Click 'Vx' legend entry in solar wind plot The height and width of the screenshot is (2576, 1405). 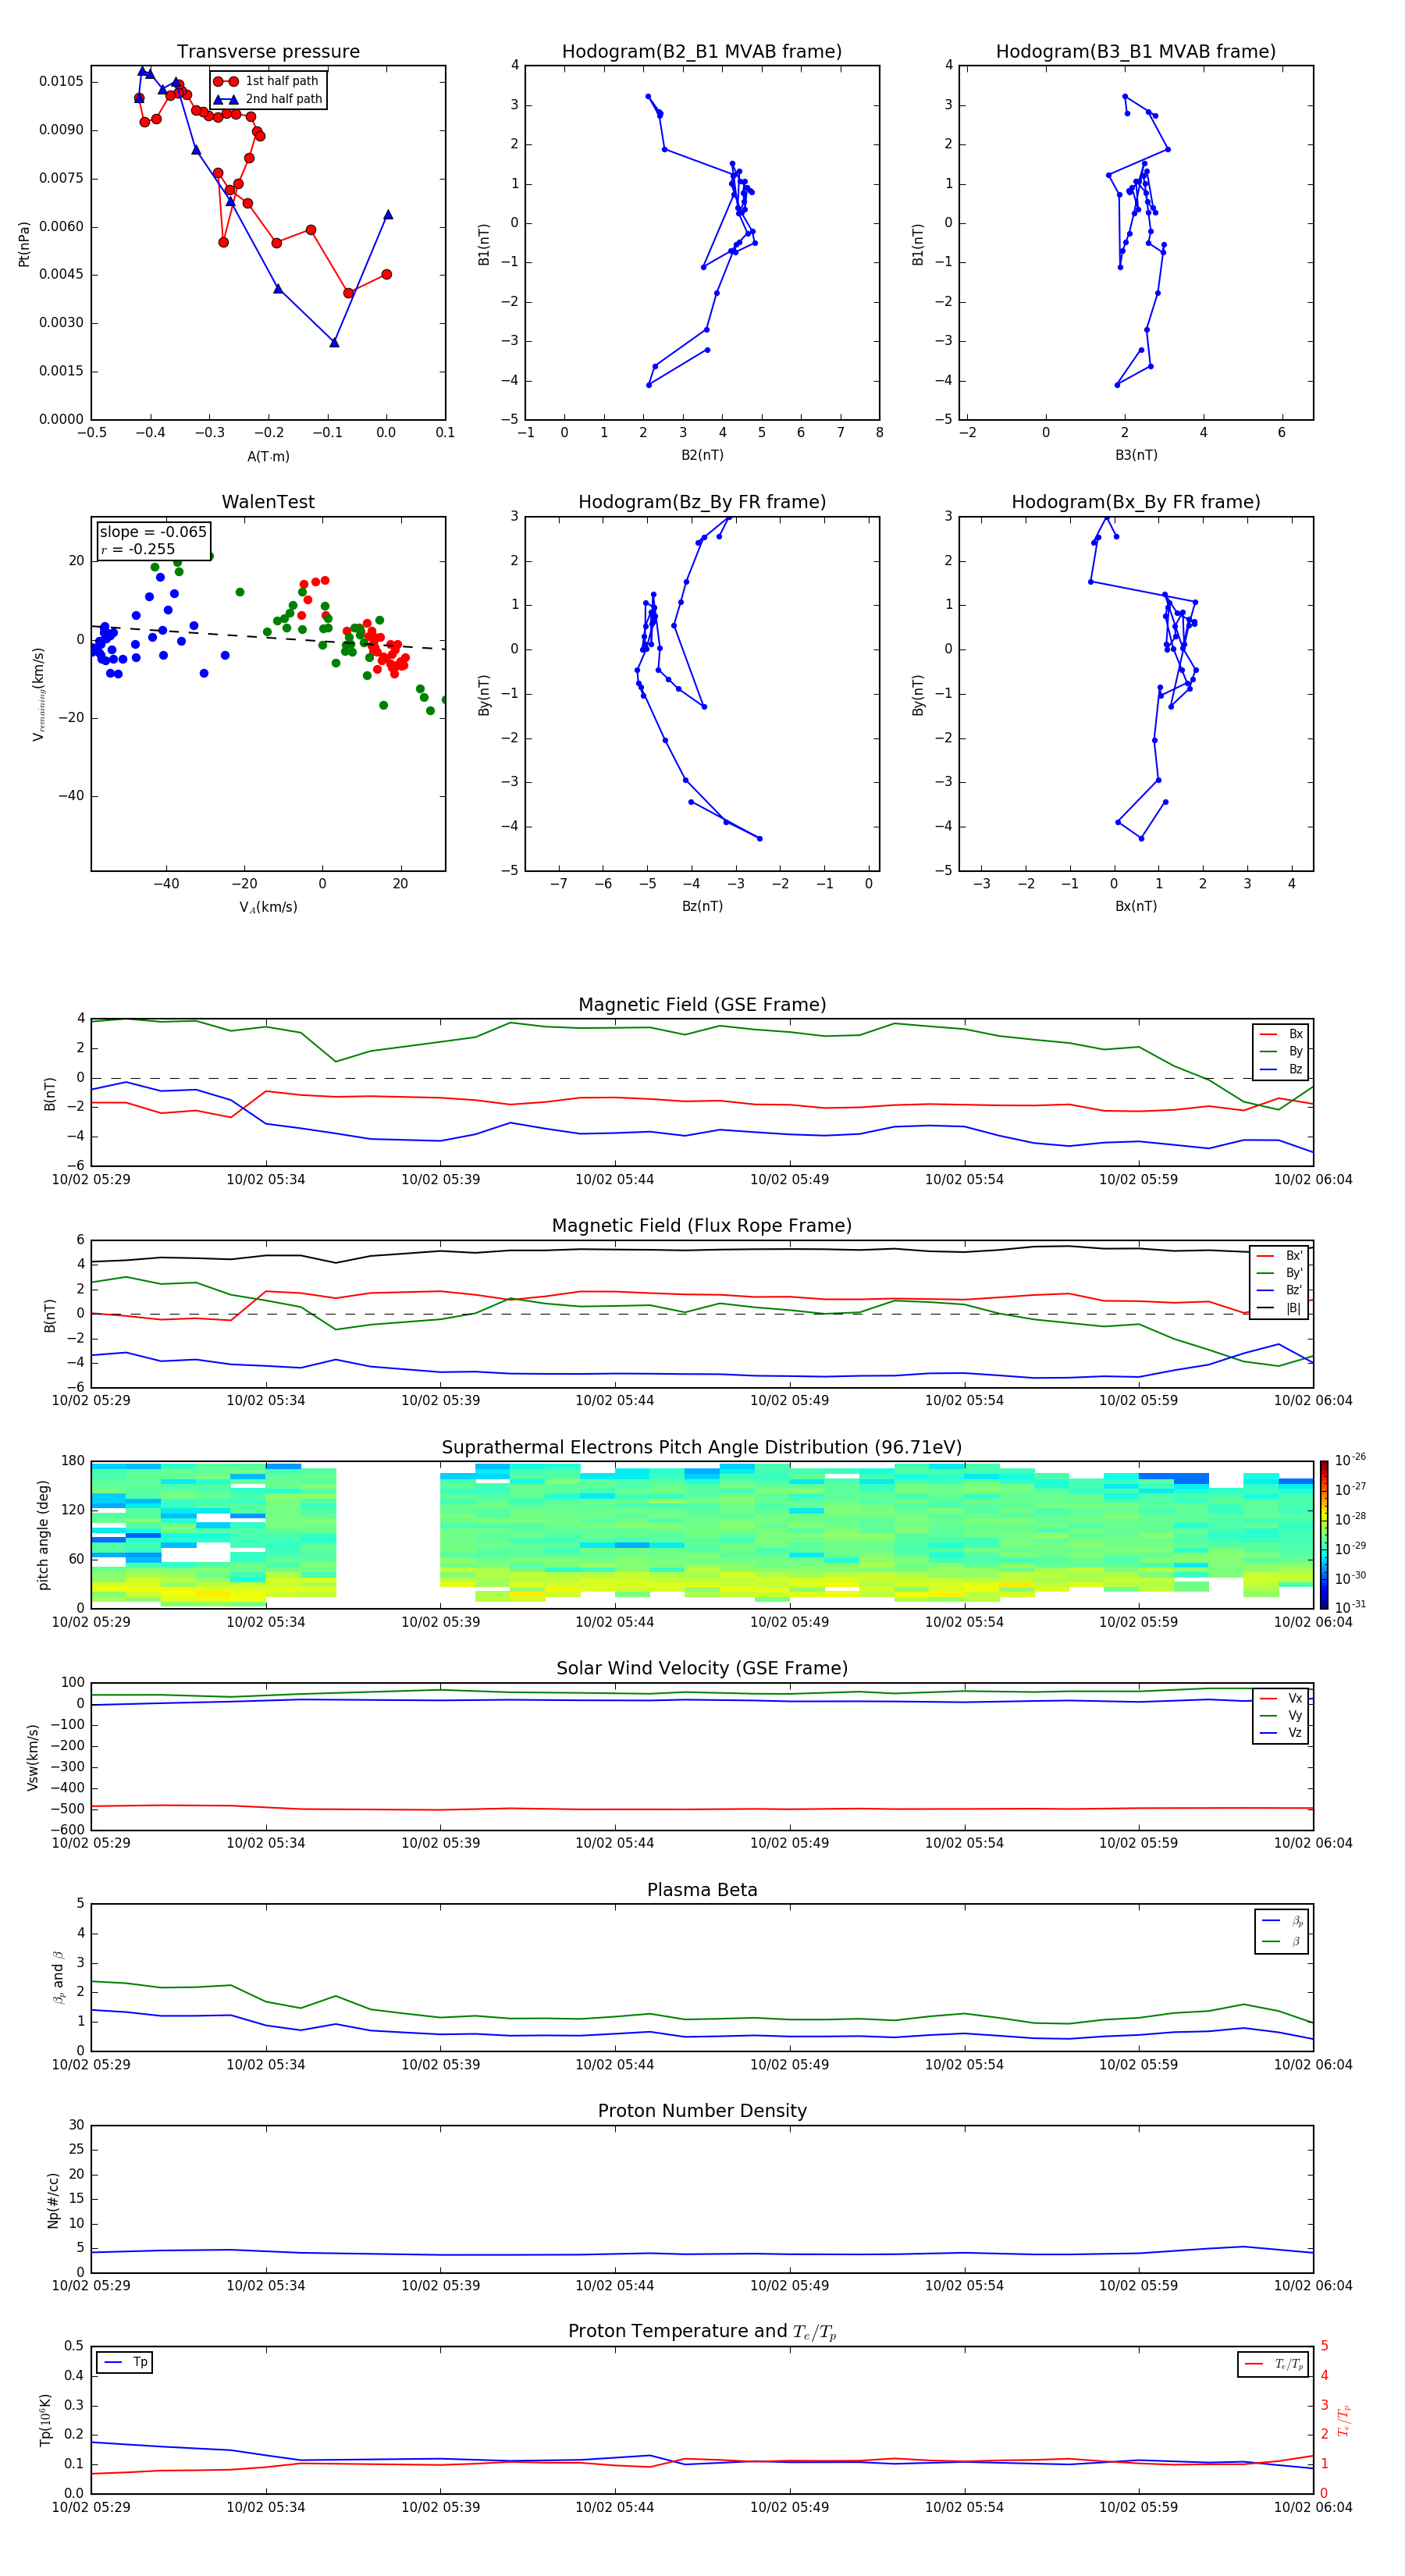tap(1282, 1698)
